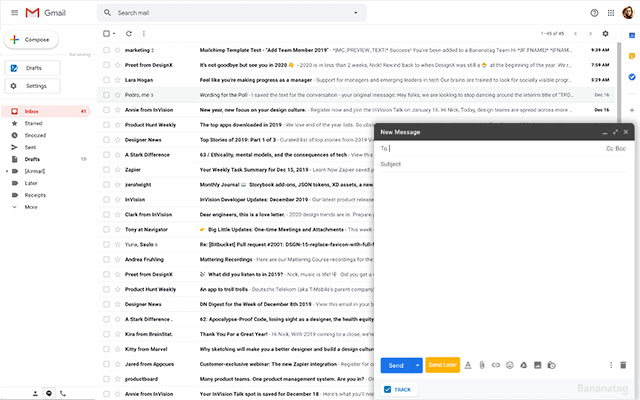This screenshot has width=640, height=400.
Task: Insert a file from Google Drive
Action: click(x=523, y=365)
